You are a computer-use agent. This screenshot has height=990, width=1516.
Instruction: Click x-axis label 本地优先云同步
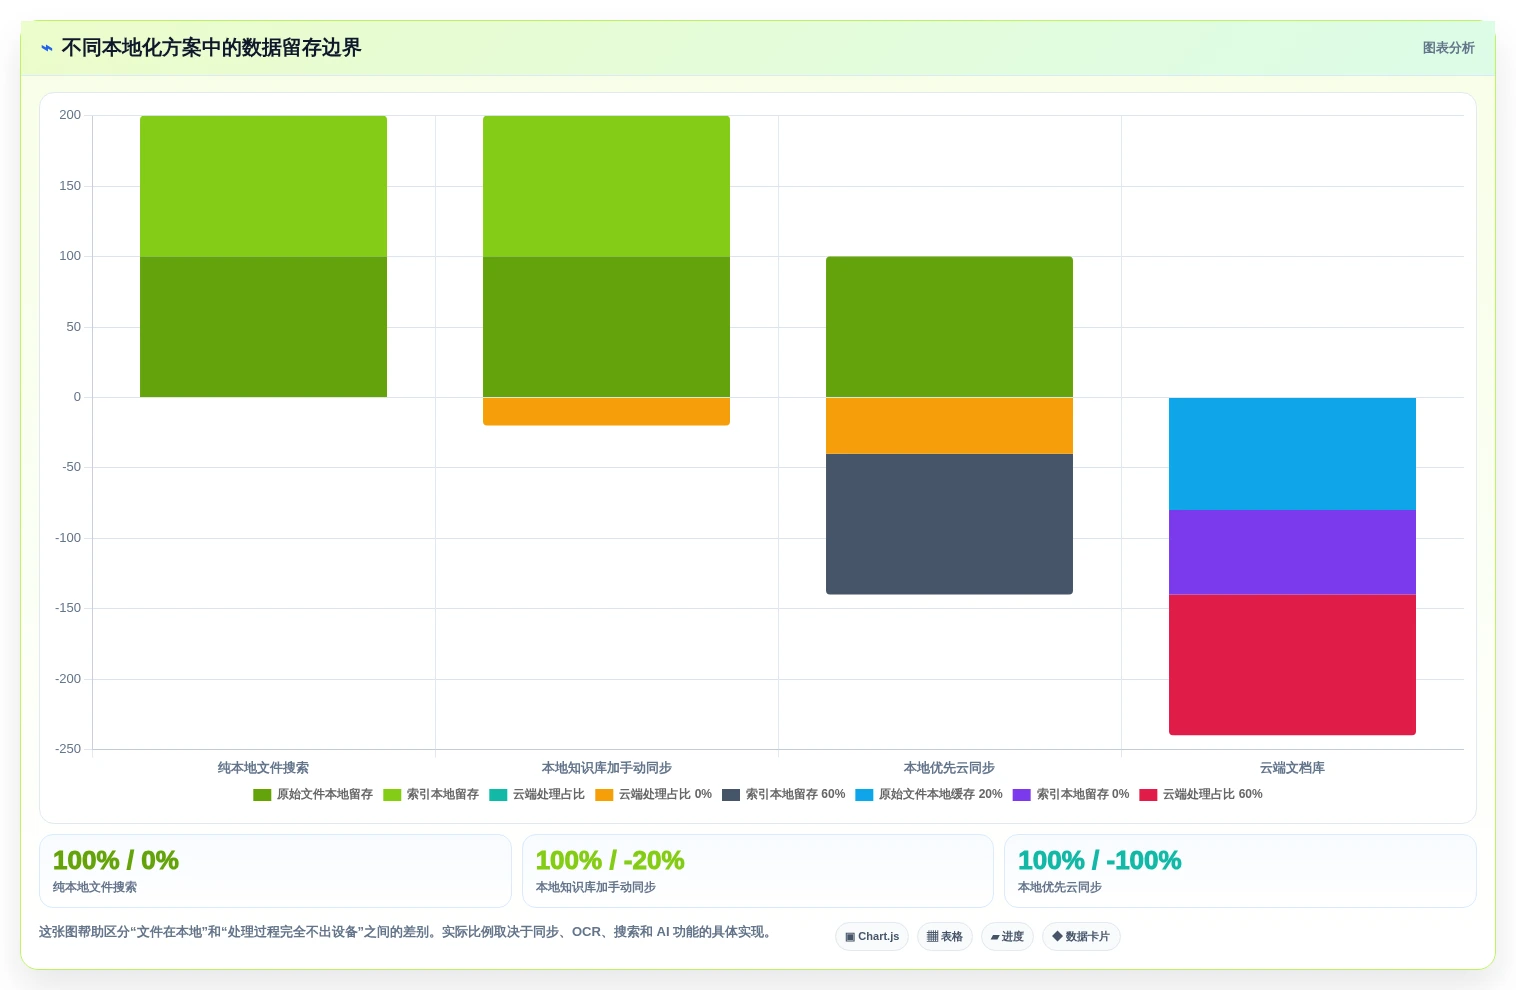pos(949,768)
